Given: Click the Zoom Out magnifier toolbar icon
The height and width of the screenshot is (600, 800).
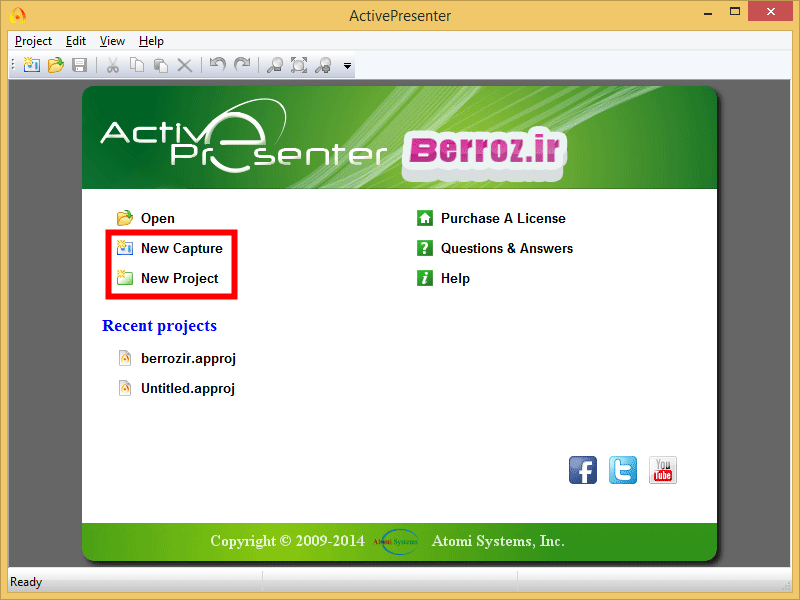Looking at the screenshot, I should click(x=275, y=65).
